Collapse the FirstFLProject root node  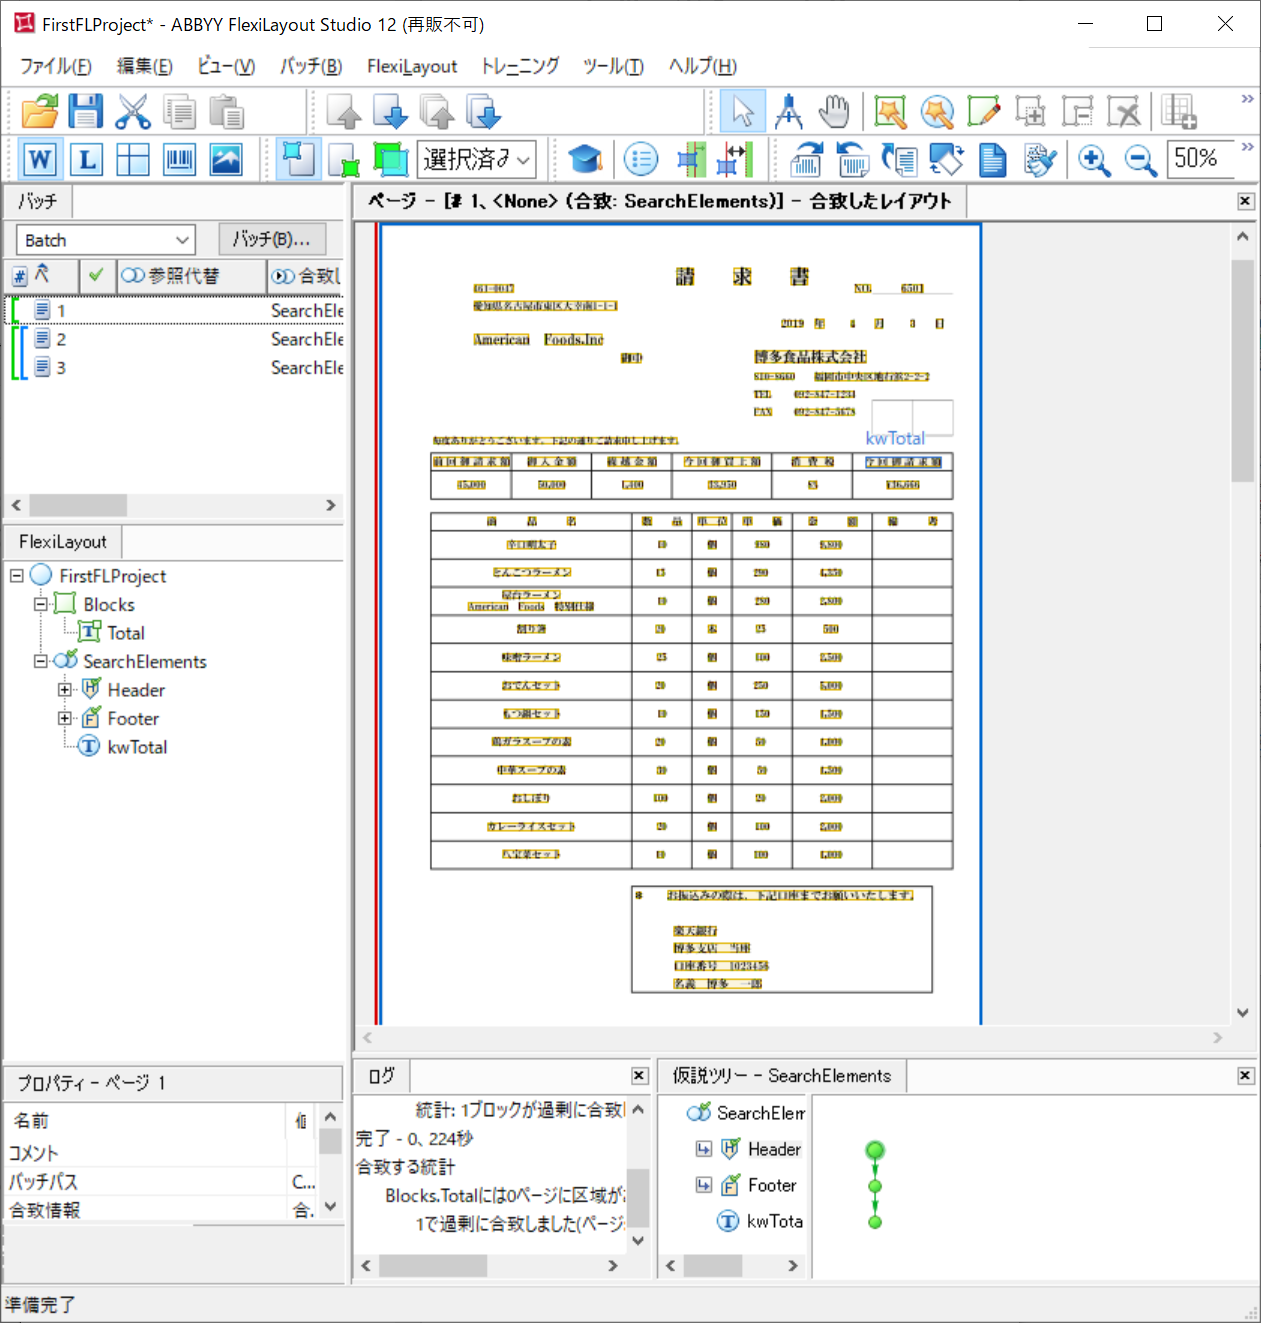coord(17,576)
